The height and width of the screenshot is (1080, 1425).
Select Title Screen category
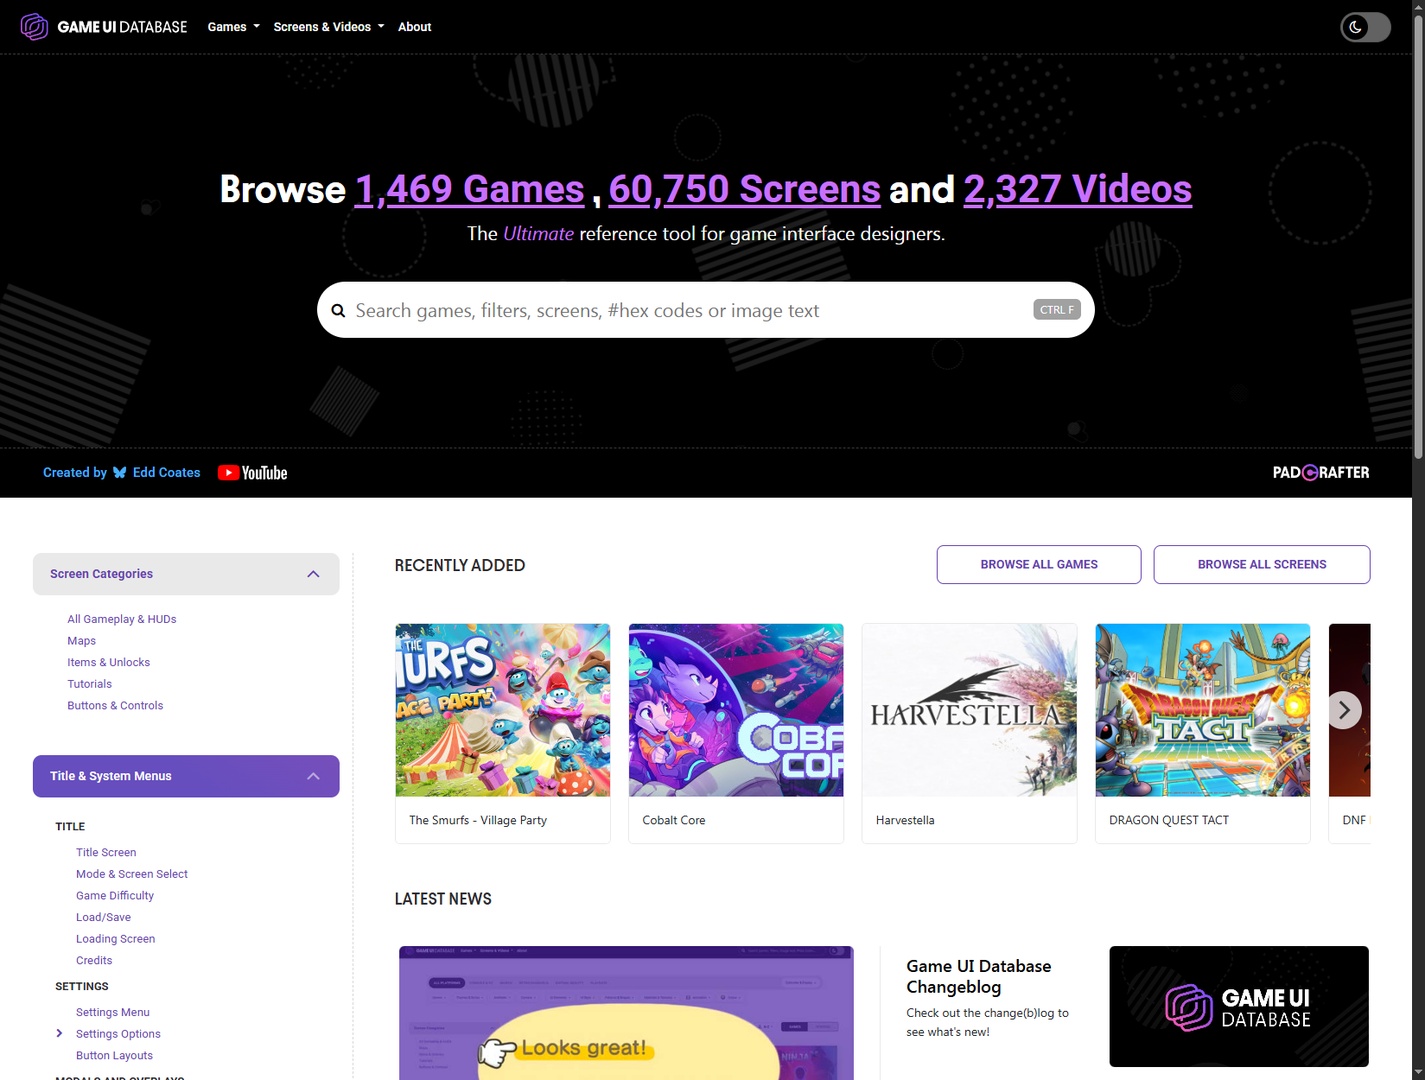[106, 852]
